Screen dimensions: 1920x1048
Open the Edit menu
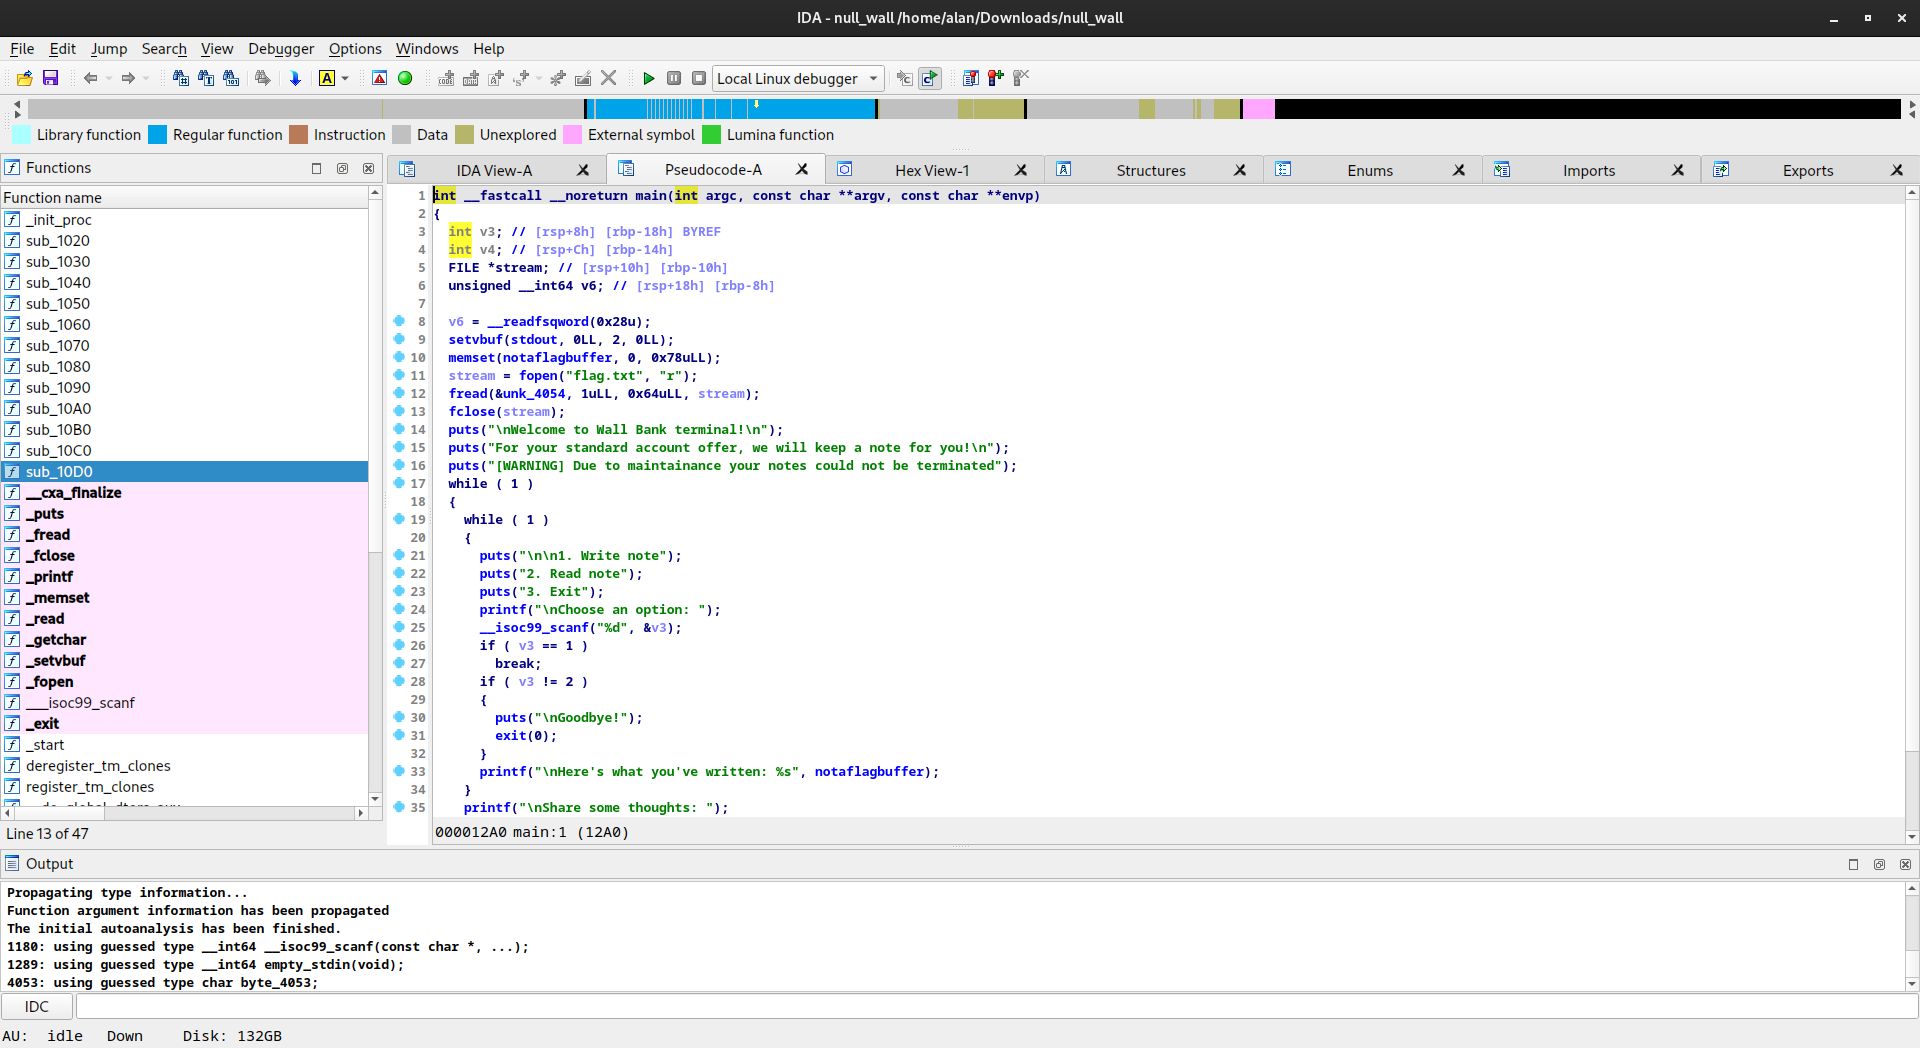point(62,48)
